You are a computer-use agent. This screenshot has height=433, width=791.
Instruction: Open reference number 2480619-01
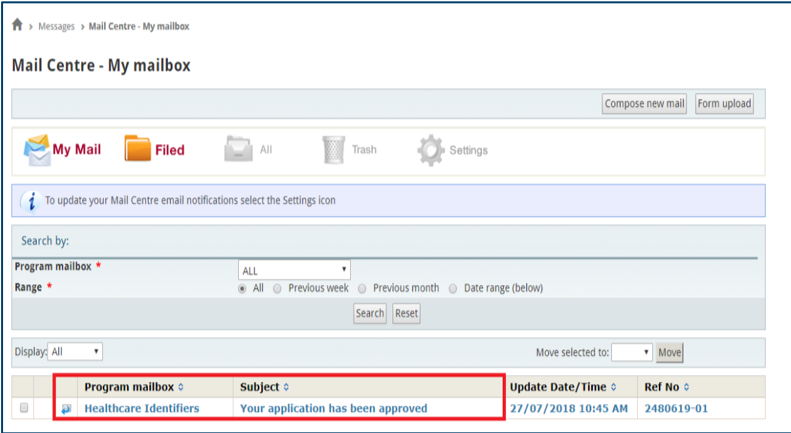[676, 408]
